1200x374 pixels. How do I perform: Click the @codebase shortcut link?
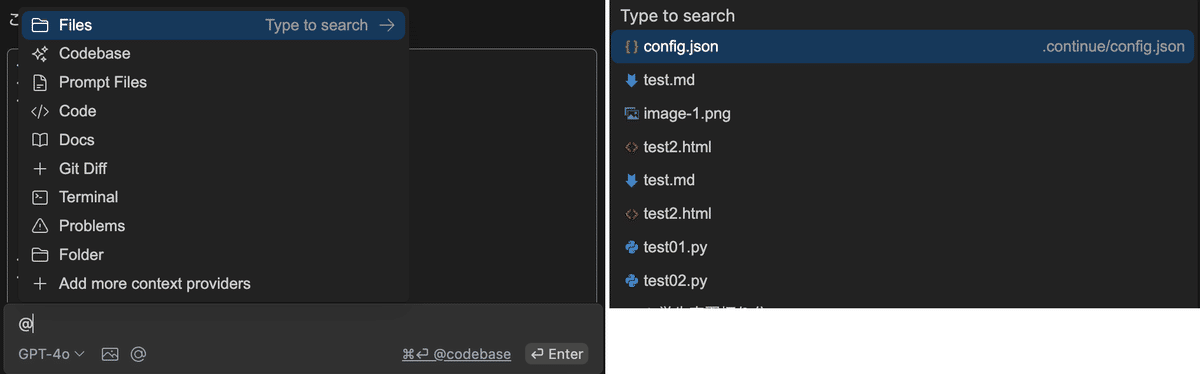(456, 354)
